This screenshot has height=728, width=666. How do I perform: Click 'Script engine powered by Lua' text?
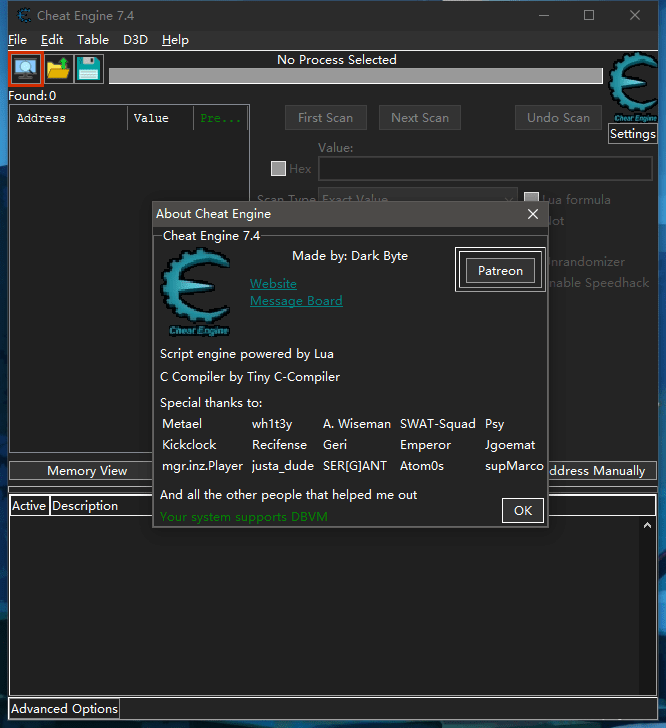pos(247,354)
